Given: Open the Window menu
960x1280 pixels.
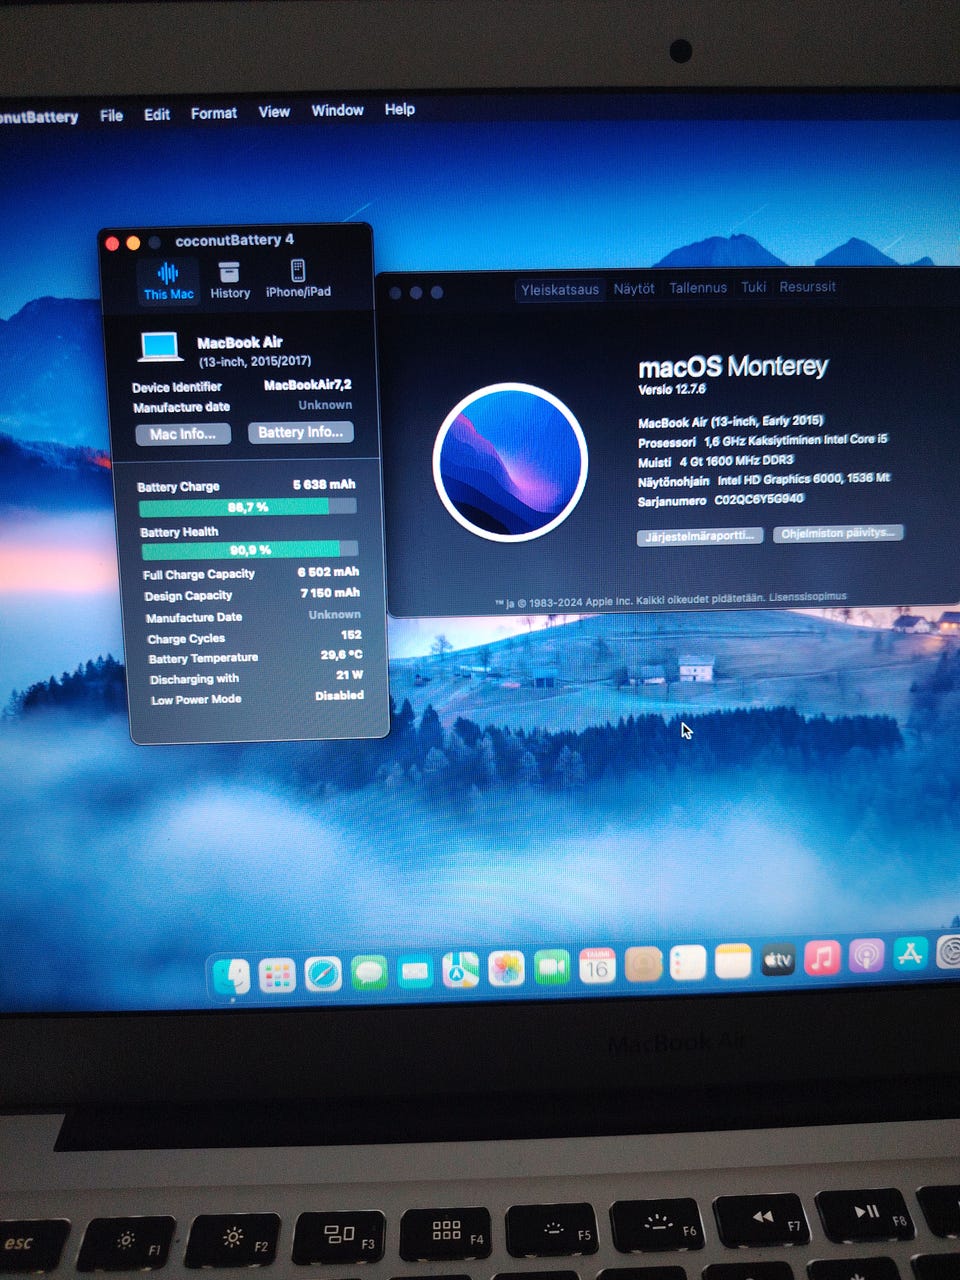Looking at the screenshot, I should click(337, 110).
